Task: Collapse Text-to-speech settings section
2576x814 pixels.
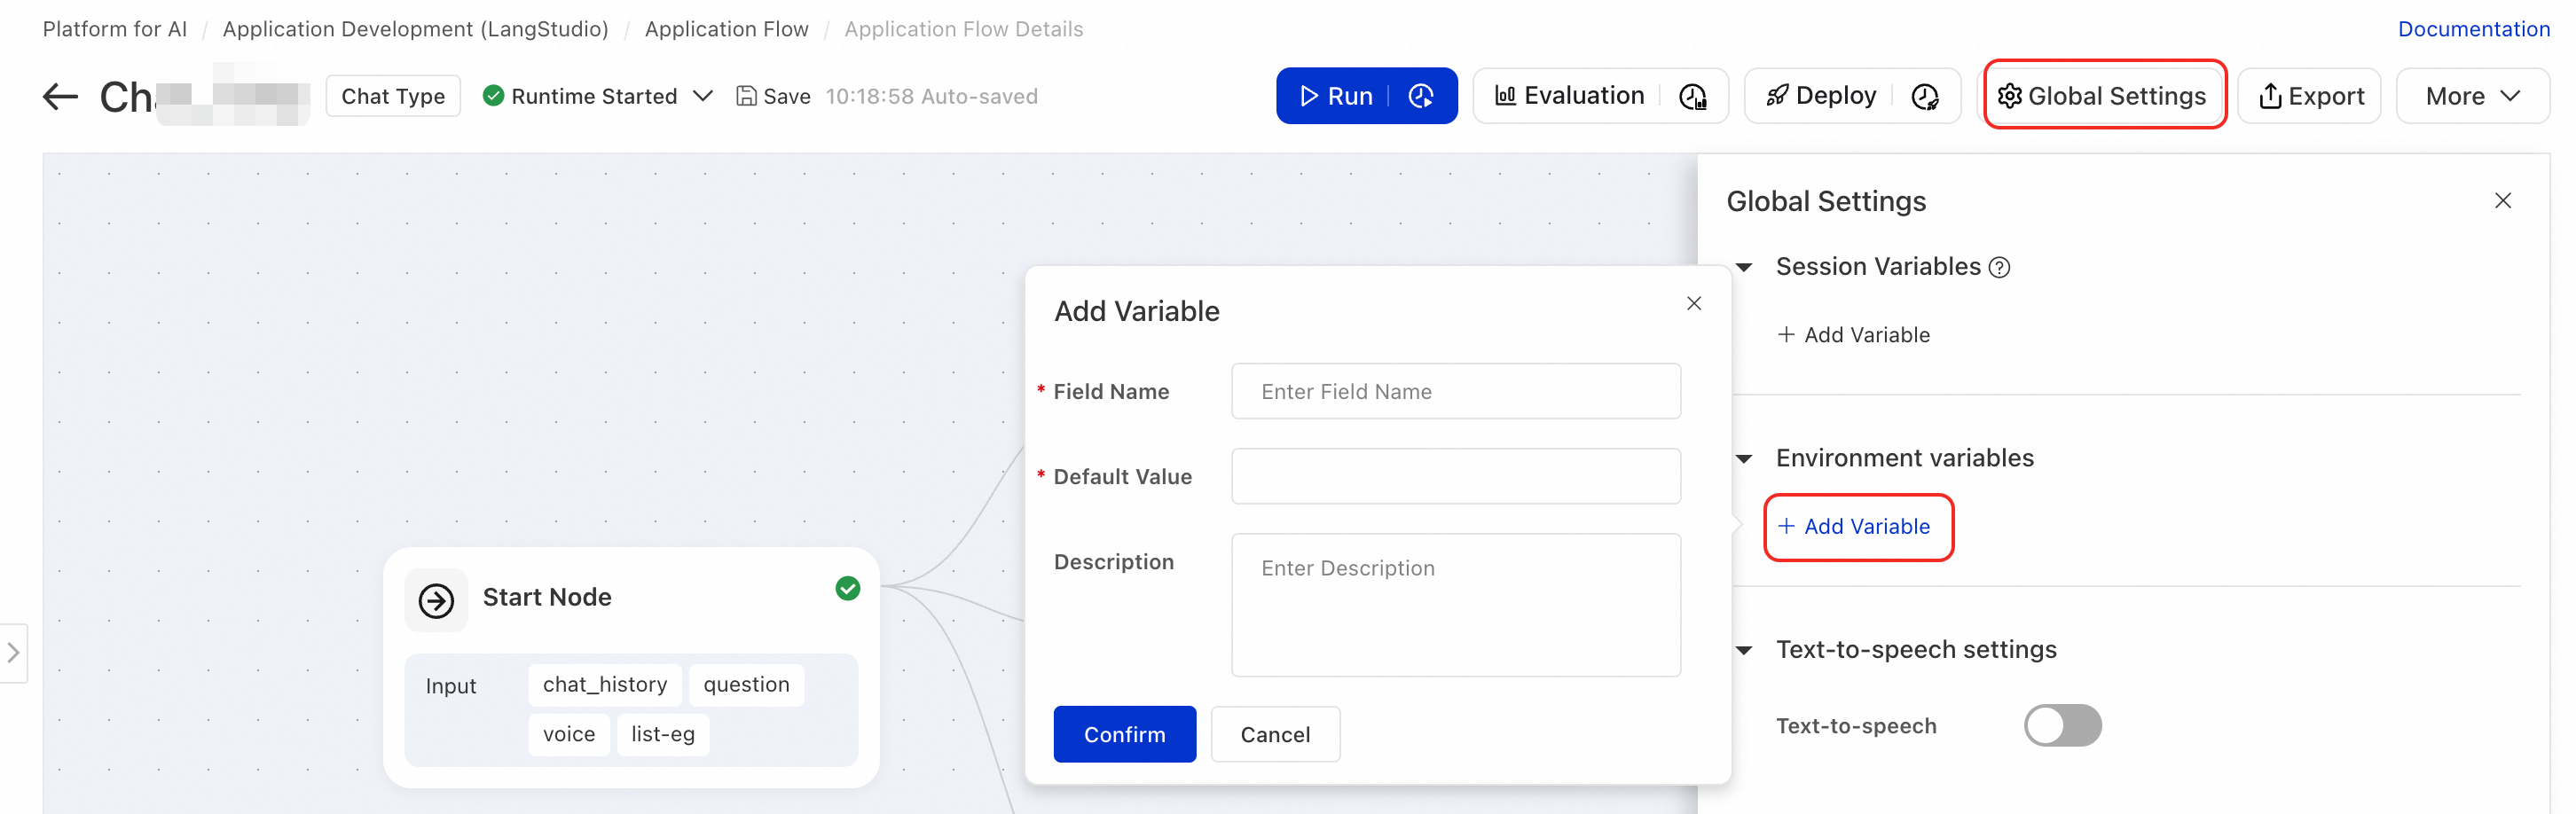Action: coord(1744,650)
